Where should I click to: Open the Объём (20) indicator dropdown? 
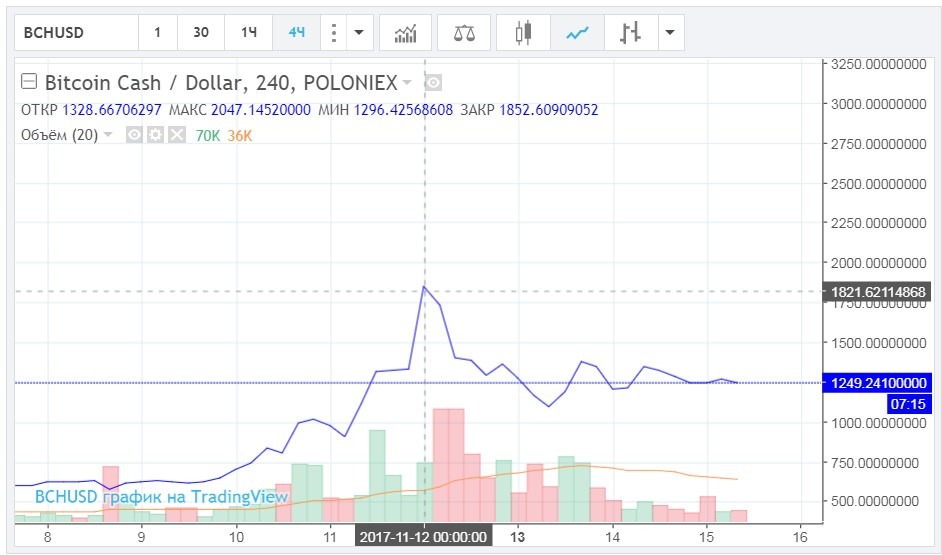click(x=108, y=135)
